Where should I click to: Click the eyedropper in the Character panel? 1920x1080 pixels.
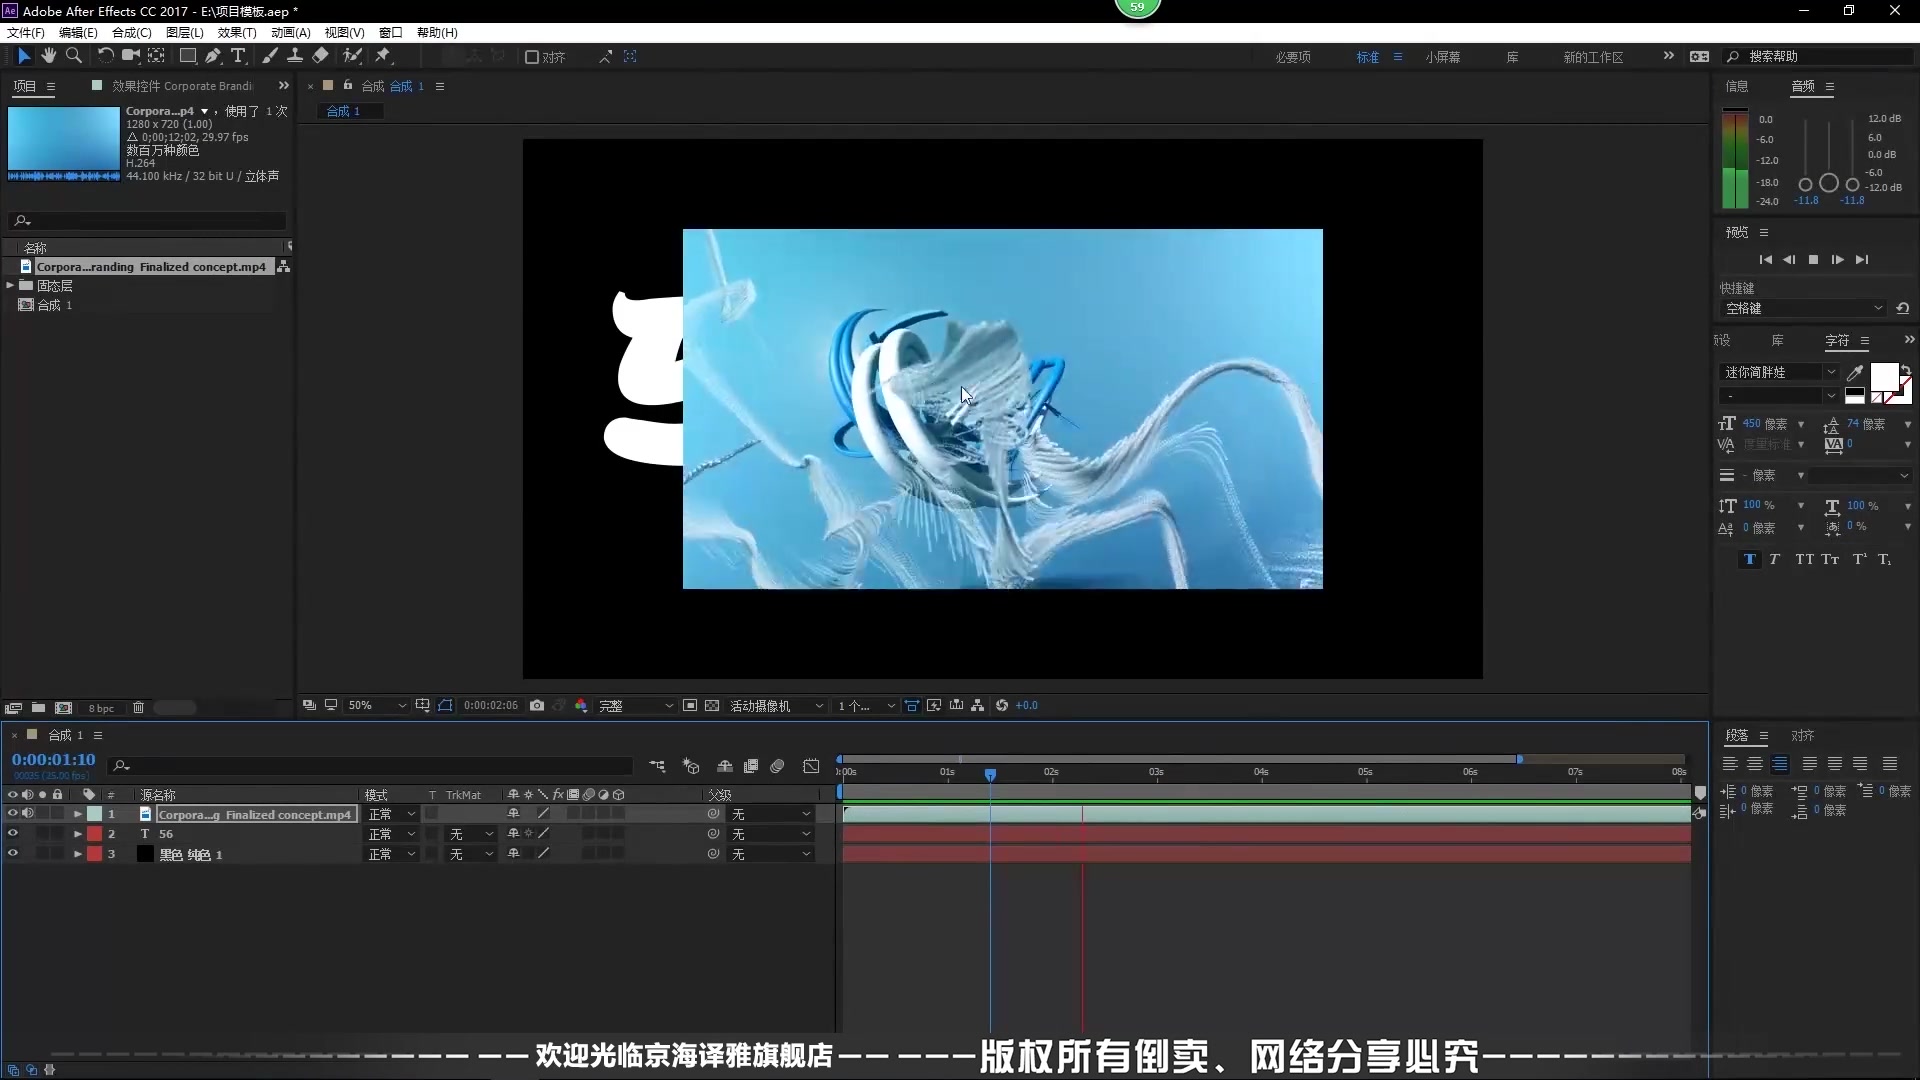[x=1855, y=372]
